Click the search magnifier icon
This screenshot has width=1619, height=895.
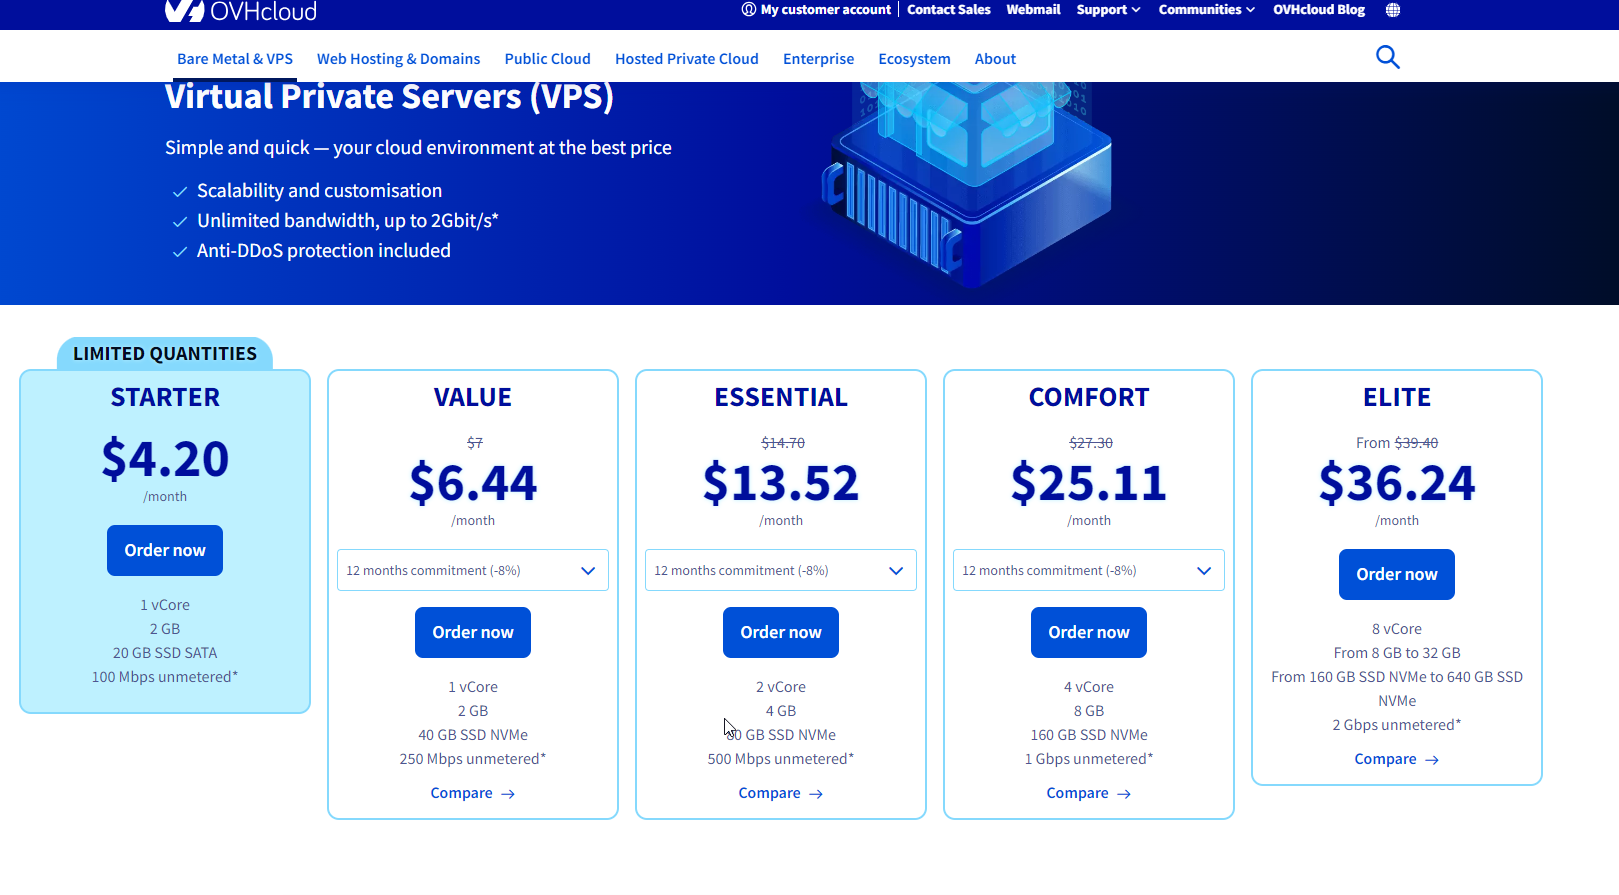1387,57
